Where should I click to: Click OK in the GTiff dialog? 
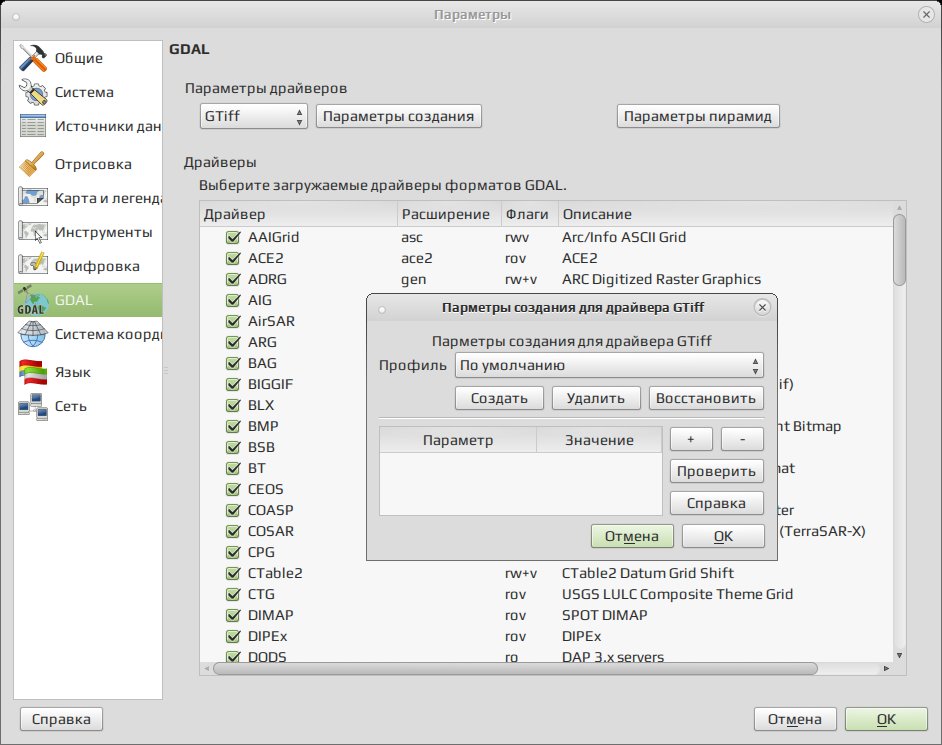click(x=723, y=536)
